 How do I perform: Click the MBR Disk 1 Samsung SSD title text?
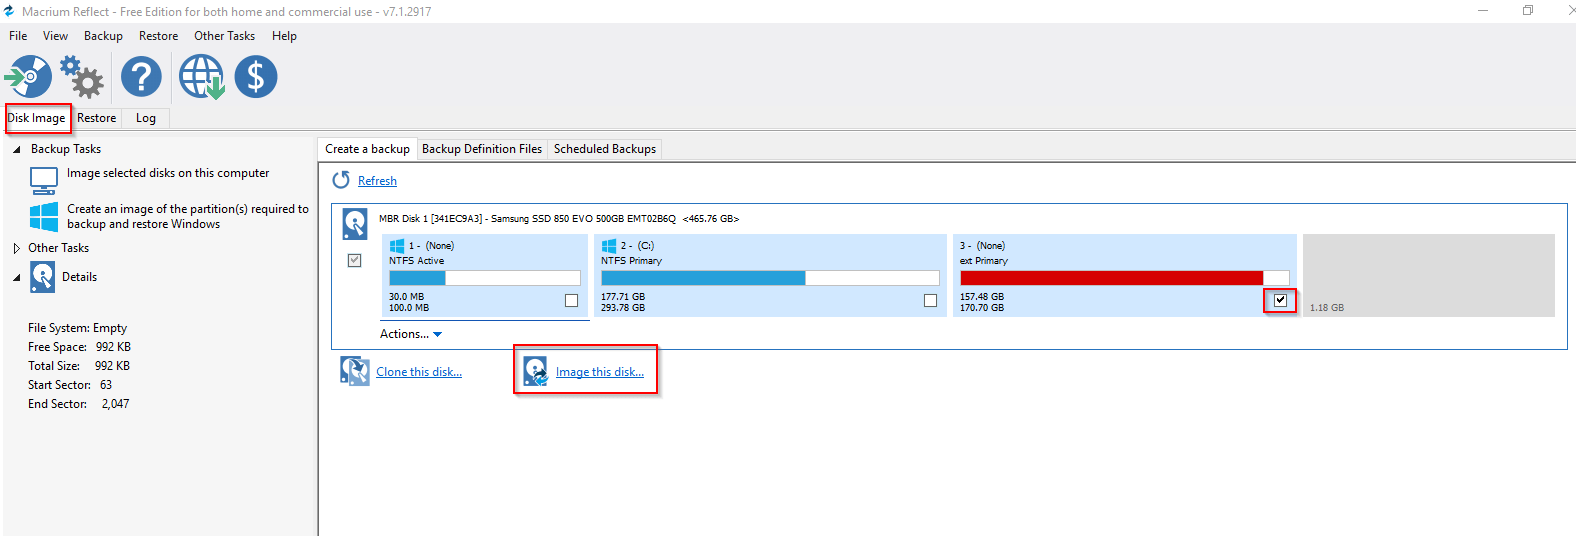[x=559, y=218]
